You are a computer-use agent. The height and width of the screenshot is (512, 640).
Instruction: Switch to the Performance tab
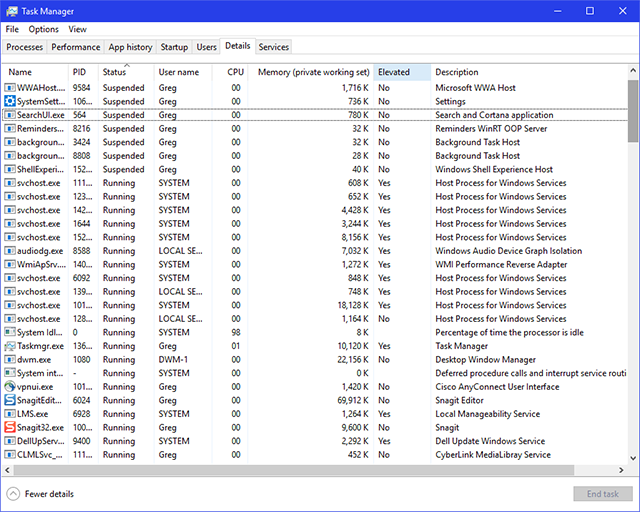[76, 47]
